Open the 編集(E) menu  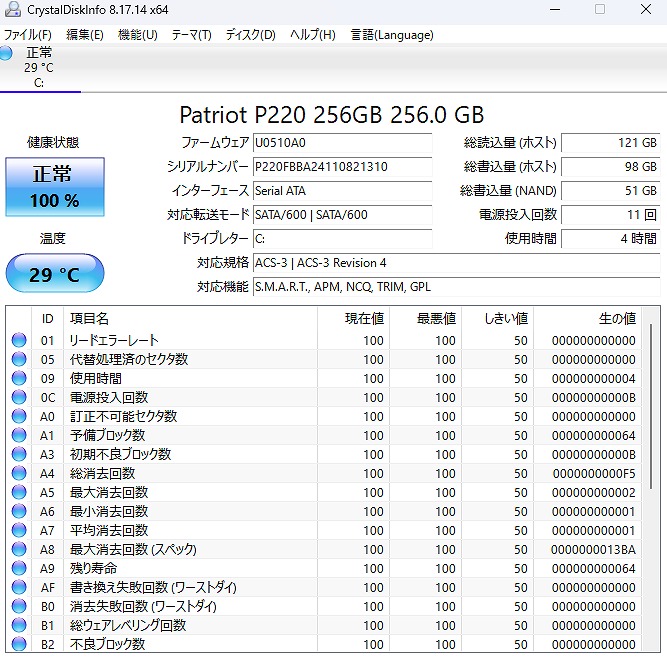[x=85, y=34]
